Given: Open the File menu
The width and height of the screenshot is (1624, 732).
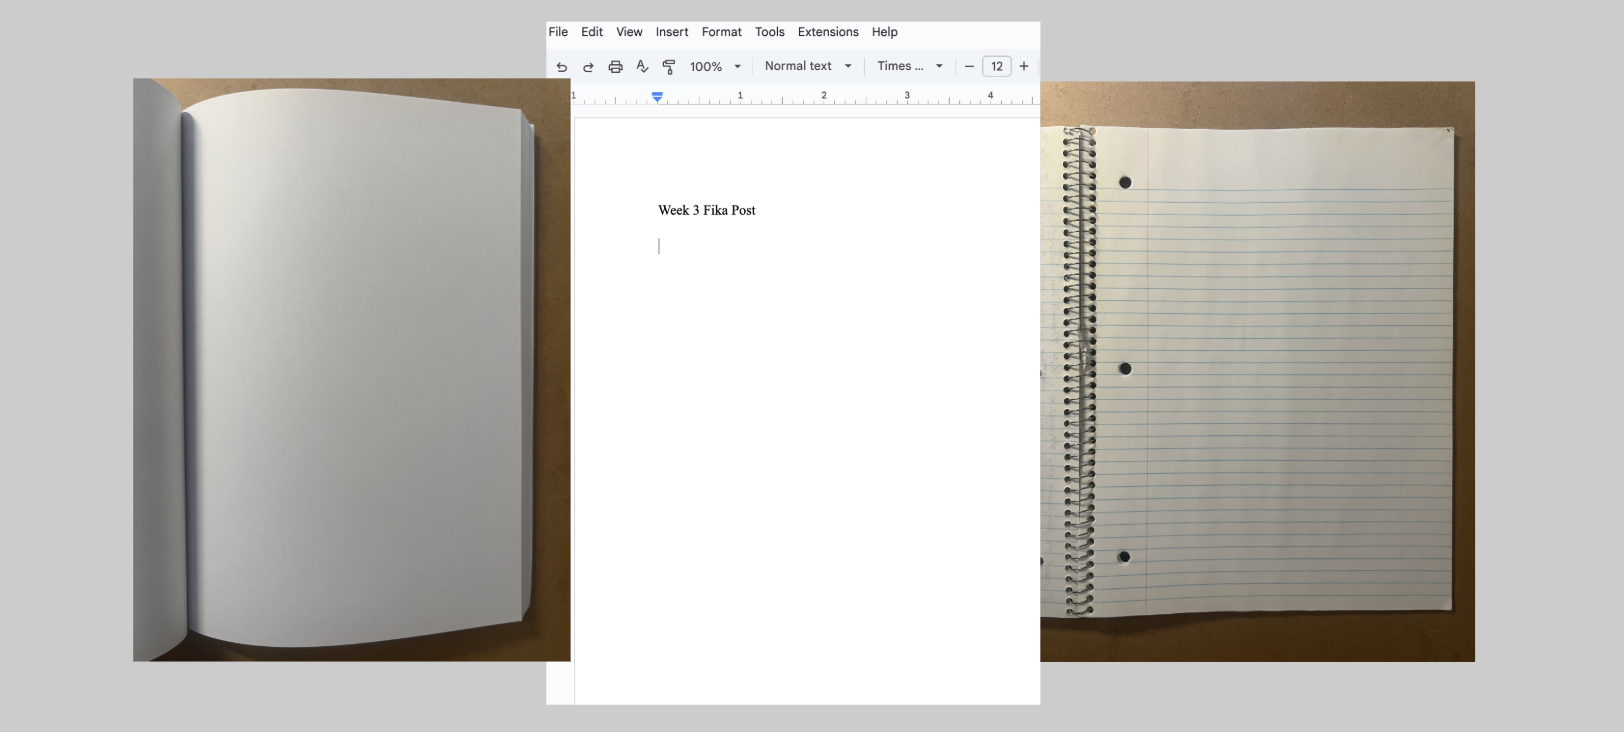Looking at the screenshot, I should 558,32.
